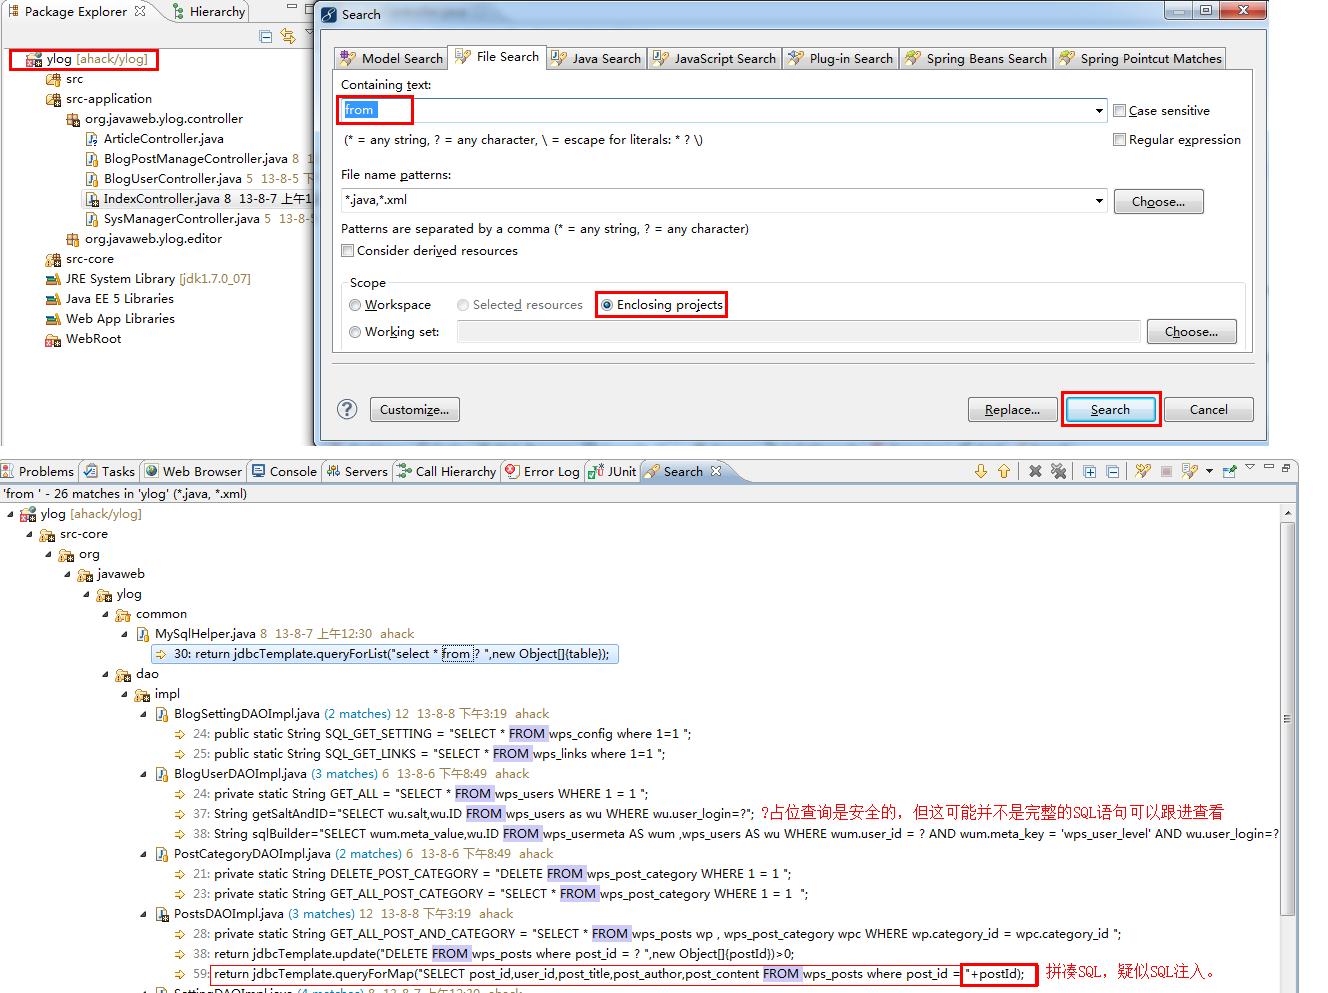Show previous match arrow in Search view
This screenshot has width=1328, height=993.
click(1004, 471)
